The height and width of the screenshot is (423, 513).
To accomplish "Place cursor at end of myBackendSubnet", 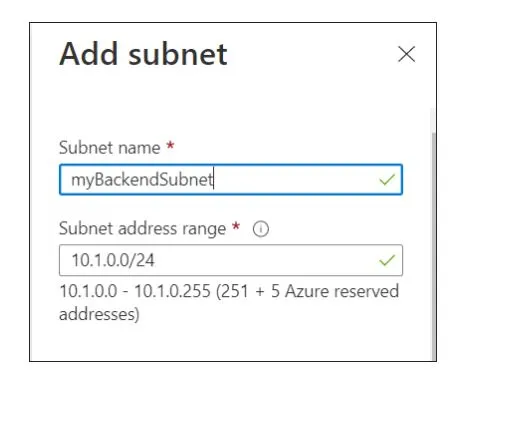I will (x=214, y=180).
